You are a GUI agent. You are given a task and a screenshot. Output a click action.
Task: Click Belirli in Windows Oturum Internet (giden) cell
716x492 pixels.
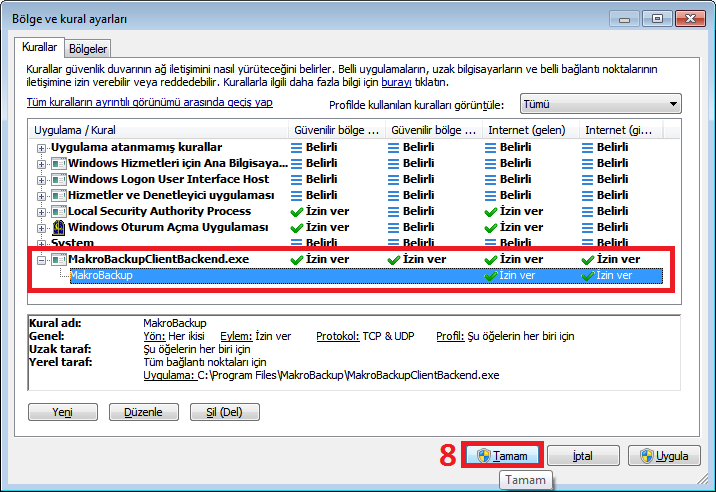pos(612,227)
